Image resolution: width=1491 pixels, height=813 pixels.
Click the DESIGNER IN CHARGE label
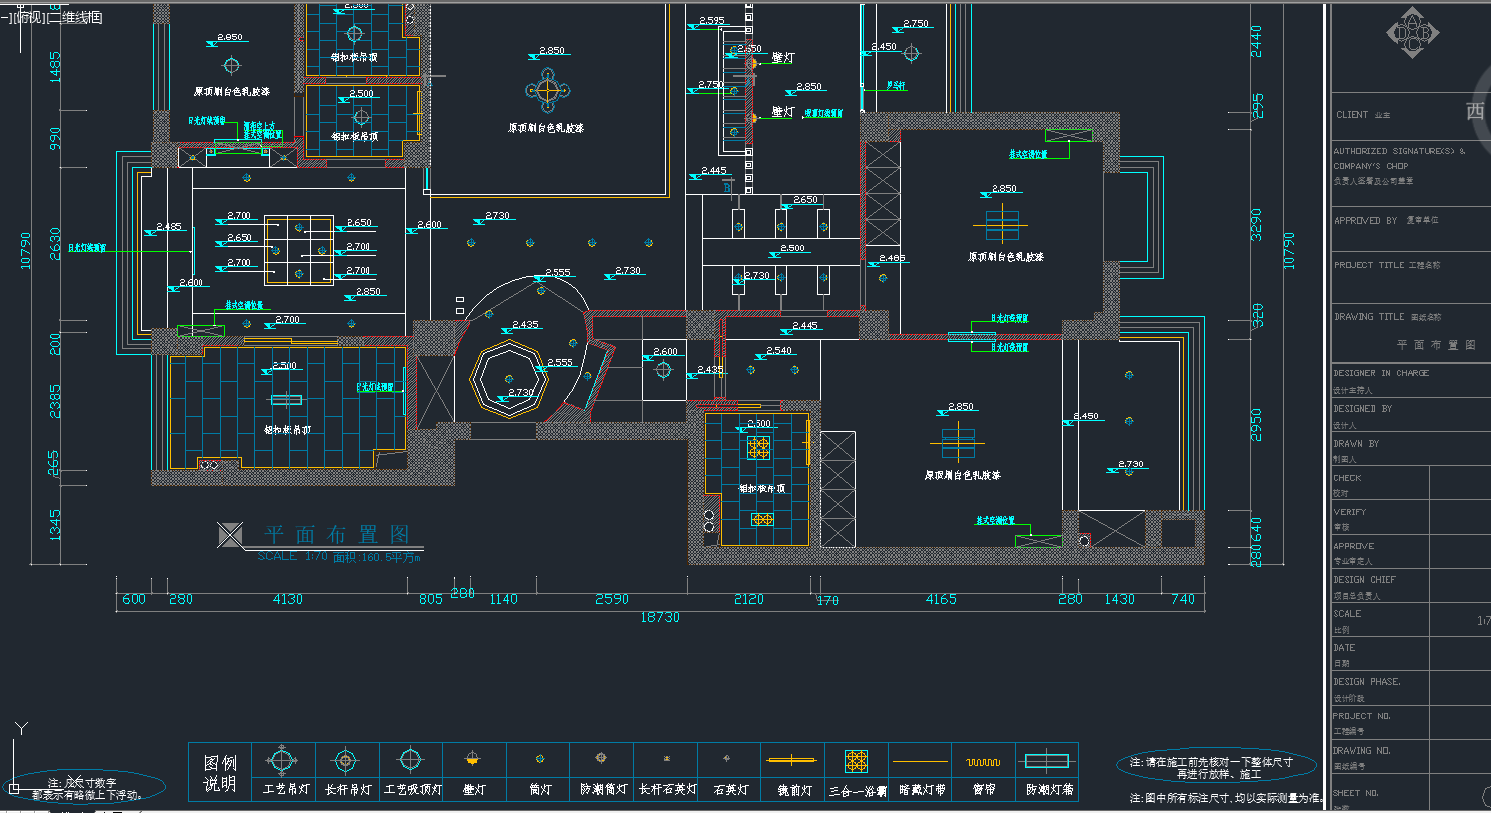coord(1381,373)
